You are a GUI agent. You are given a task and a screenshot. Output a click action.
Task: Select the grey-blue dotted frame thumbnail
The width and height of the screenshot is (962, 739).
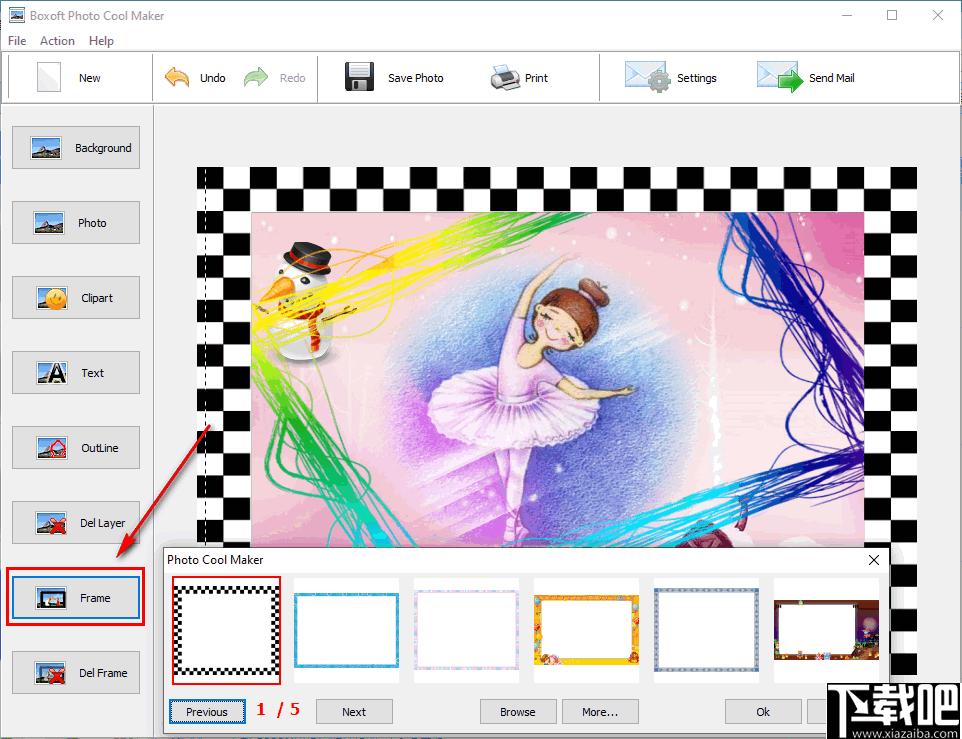(x=706, y=630)
